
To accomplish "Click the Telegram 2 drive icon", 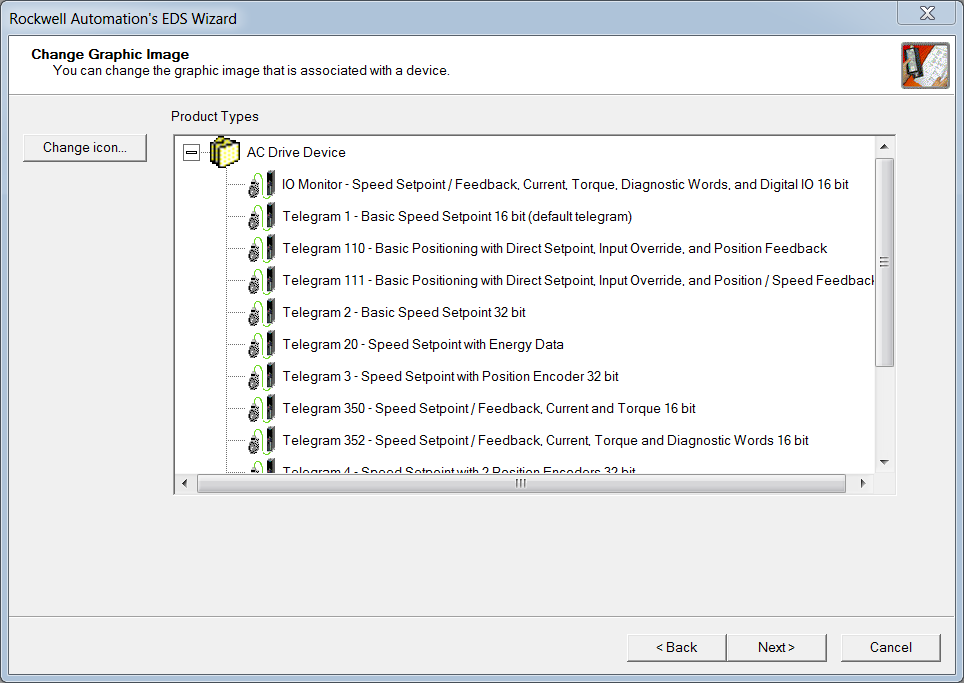I will point(261,313).
